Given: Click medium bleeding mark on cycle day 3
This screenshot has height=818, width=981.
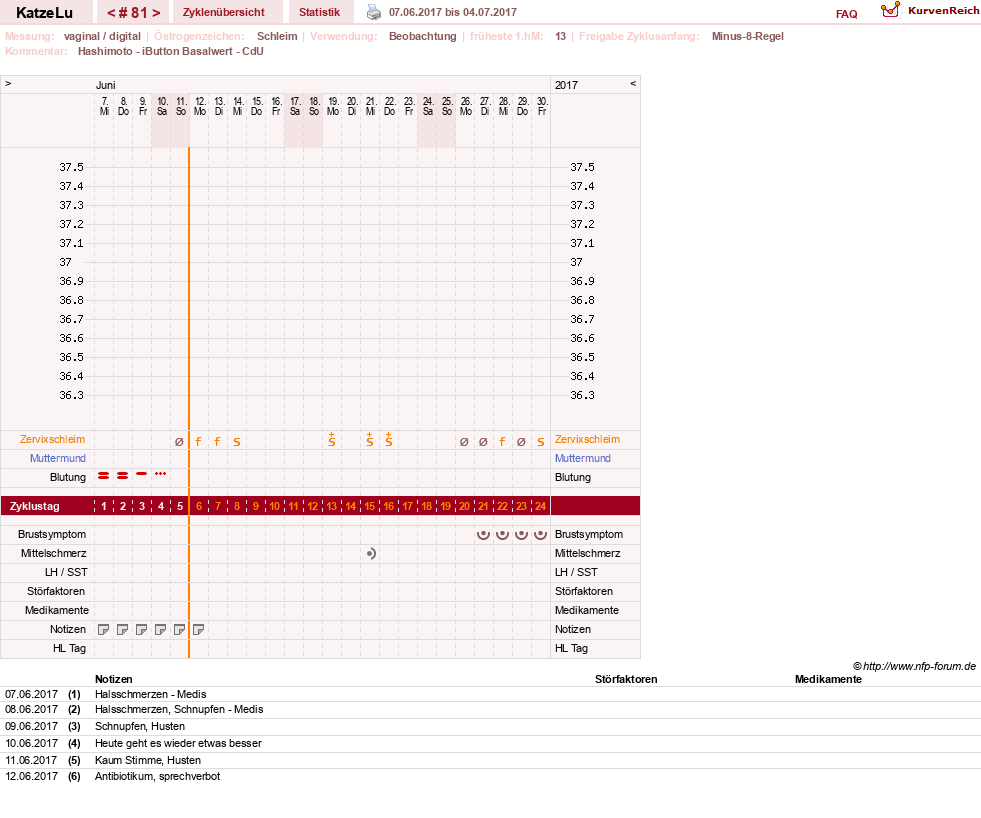Looking at the screenshot, I should pyautogui.click(x=141, y=474).
